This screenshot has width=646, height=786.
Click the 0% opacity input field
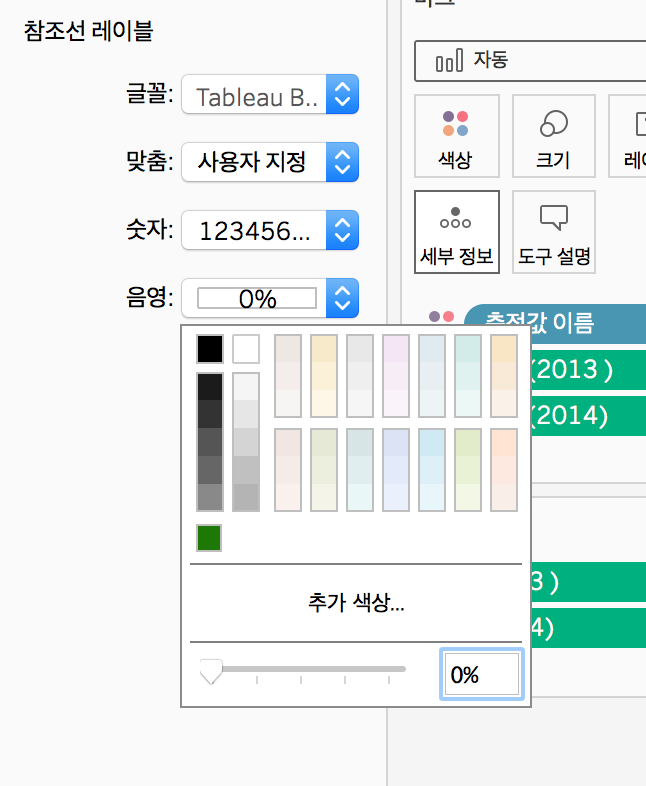tap(482, 674)
